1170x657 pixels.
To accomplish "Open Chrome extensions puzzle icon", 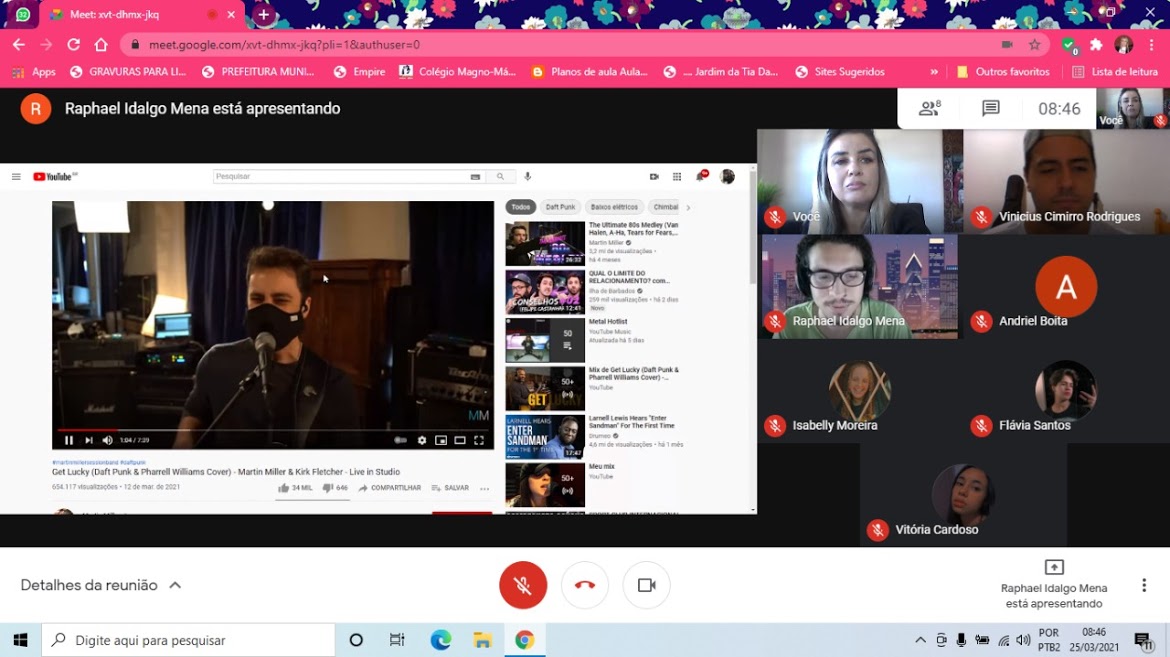I will (1096, 45).
